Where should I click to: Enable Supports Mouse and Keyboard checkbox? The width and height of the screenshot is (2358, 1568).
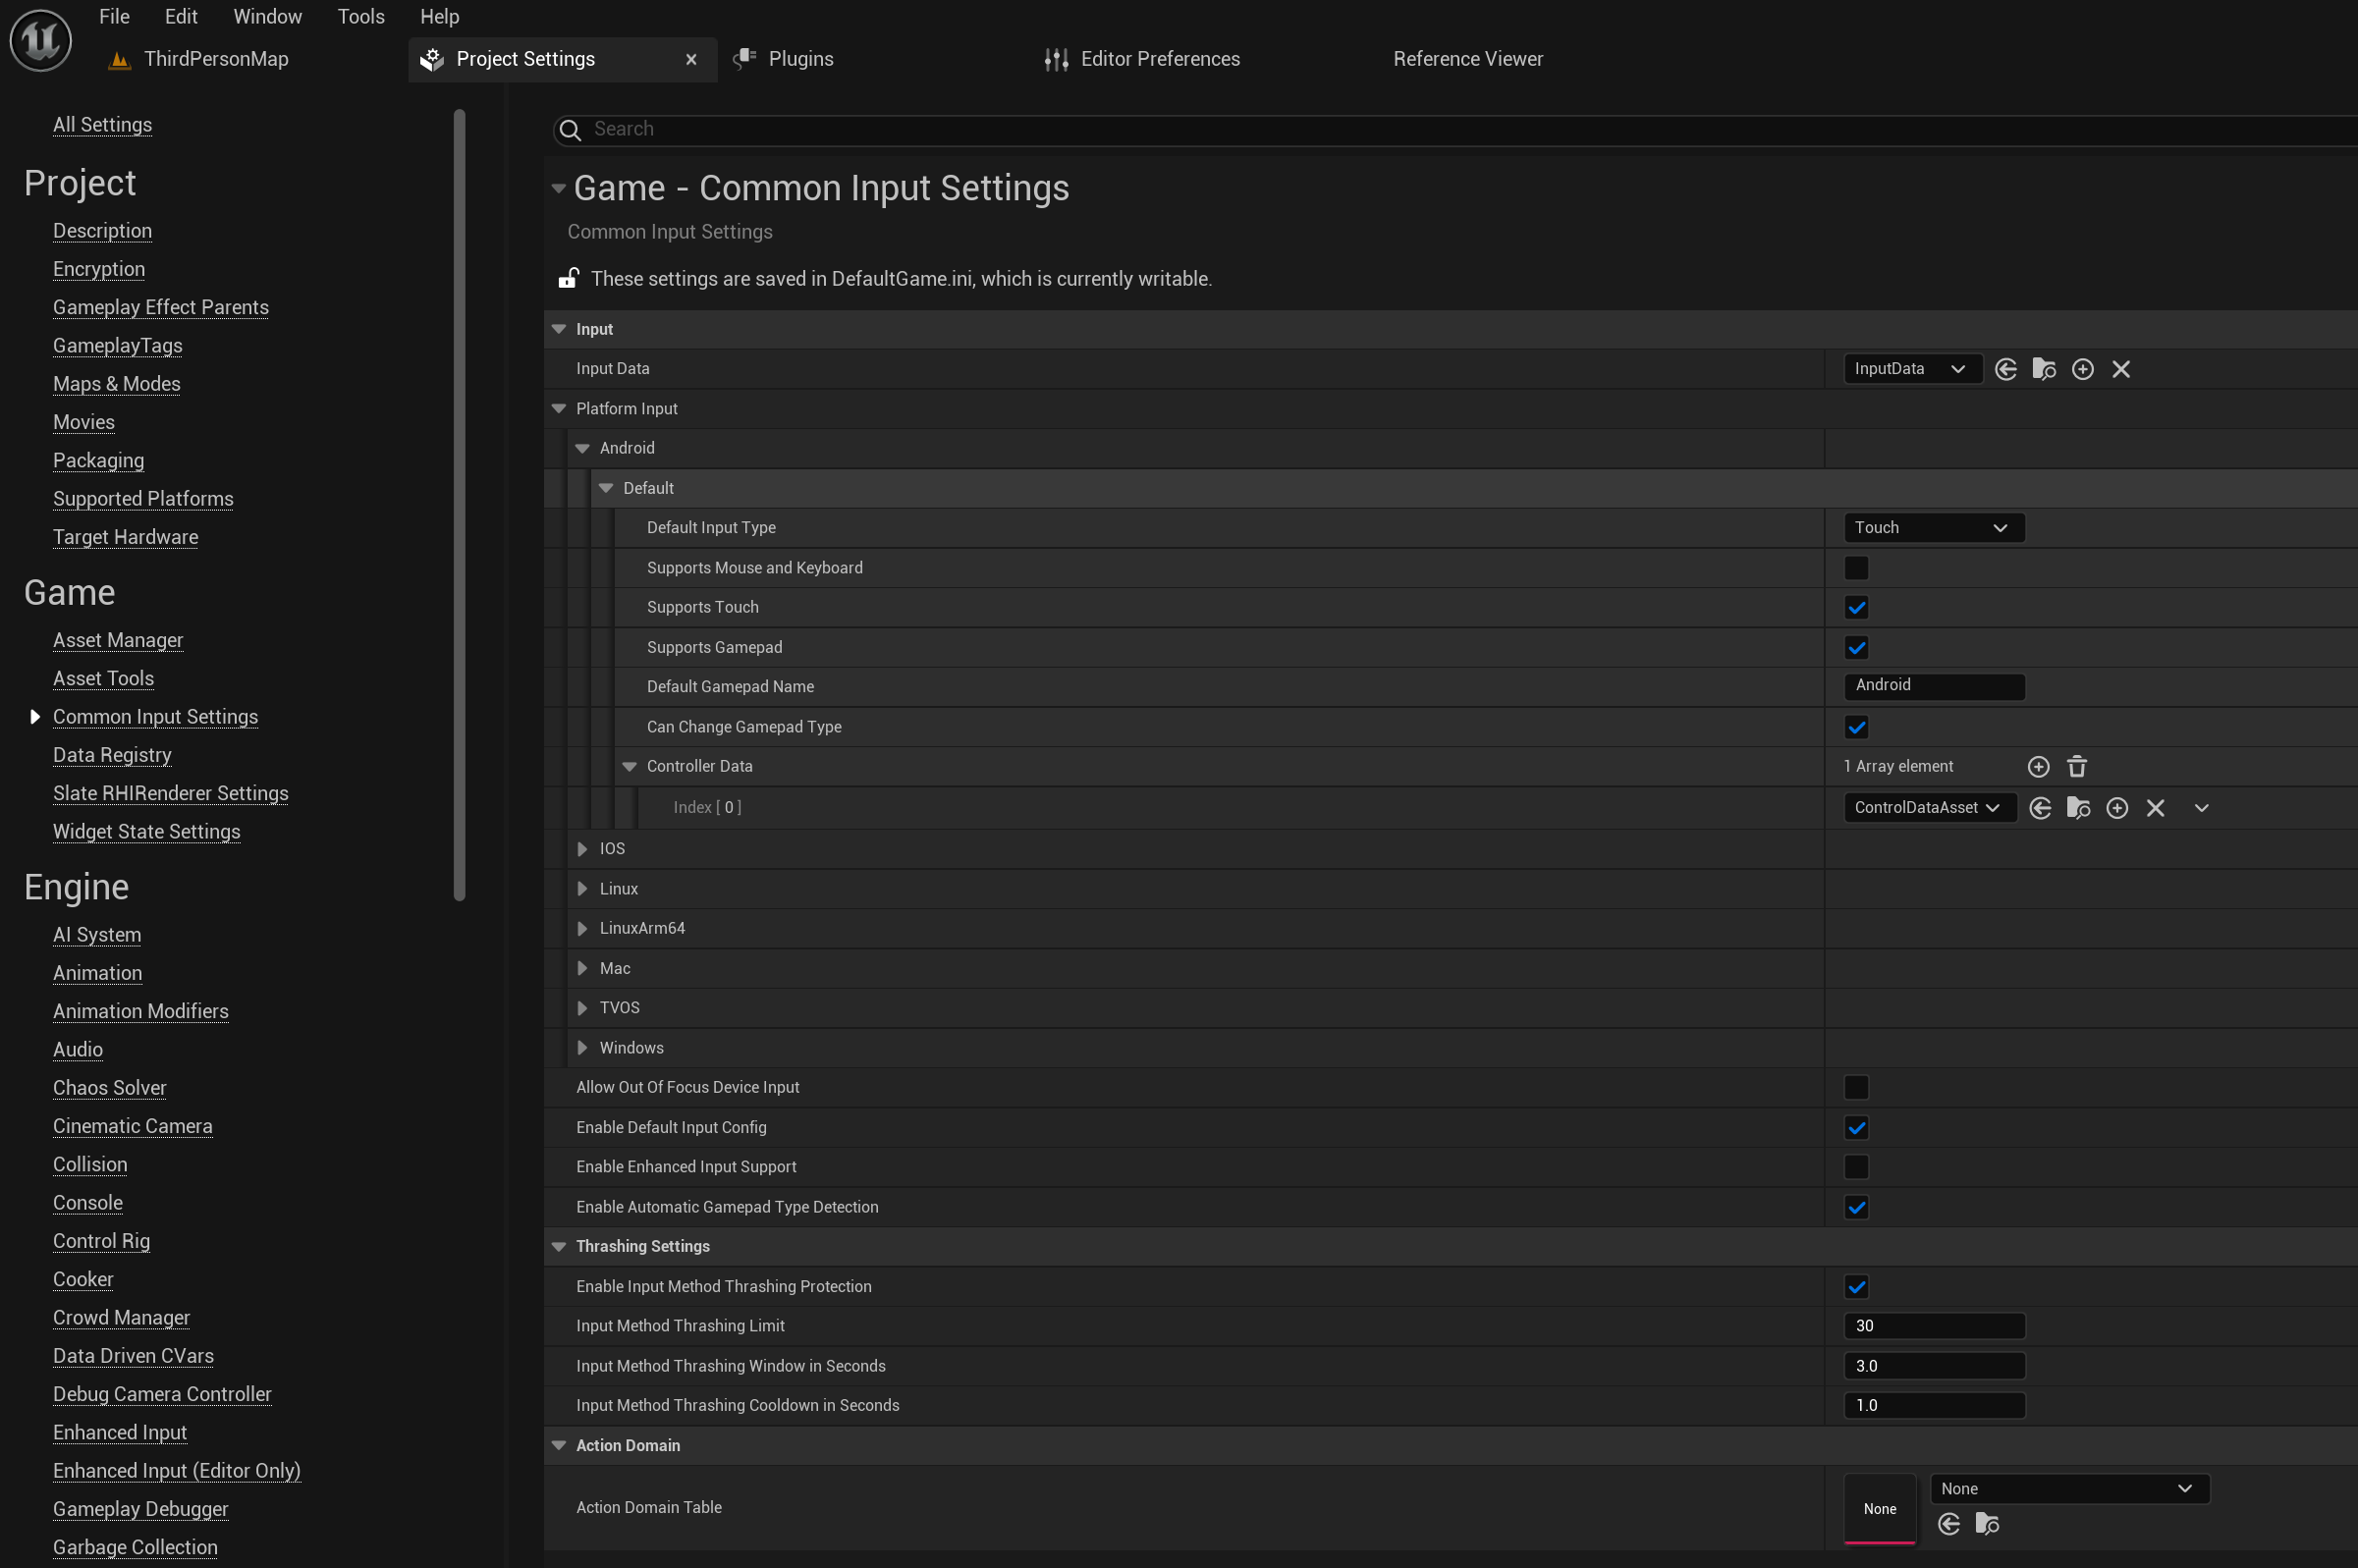click(1855, 568)
